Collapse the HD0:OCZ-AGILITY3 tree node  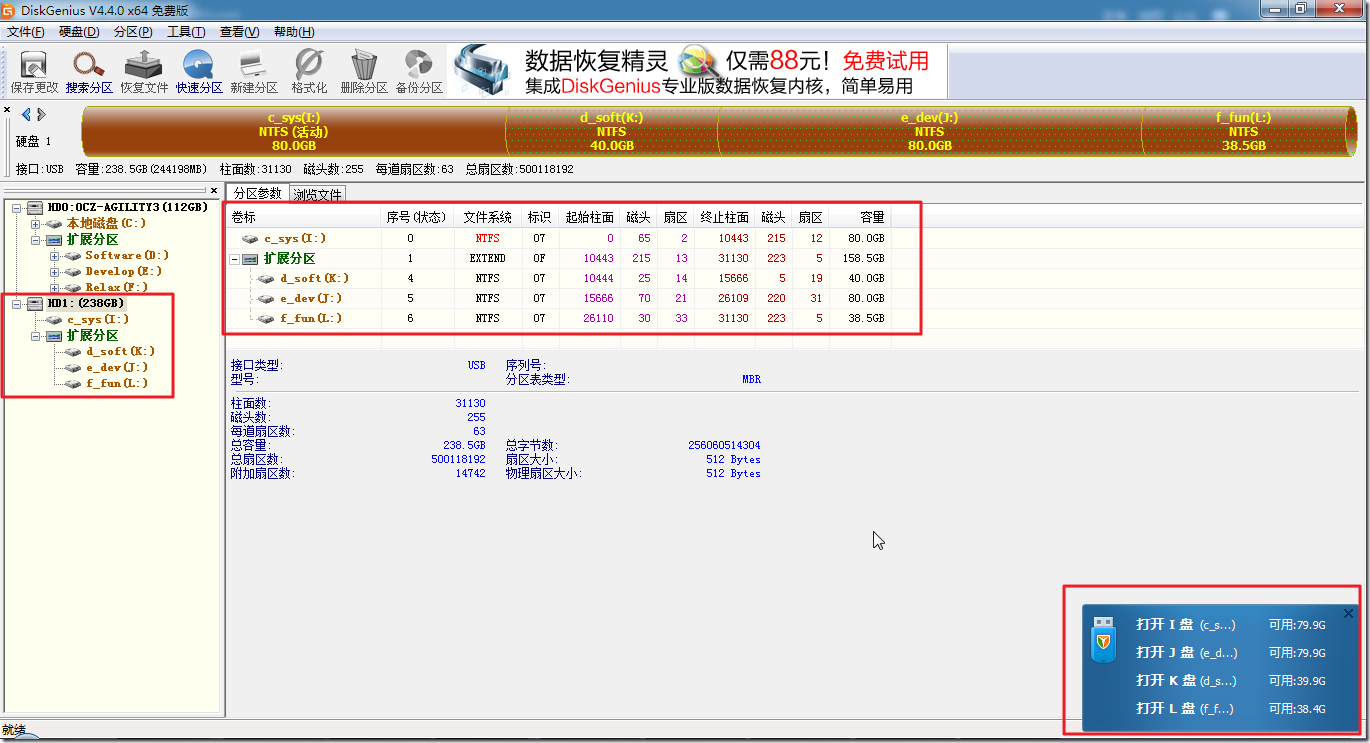[17, 207]
